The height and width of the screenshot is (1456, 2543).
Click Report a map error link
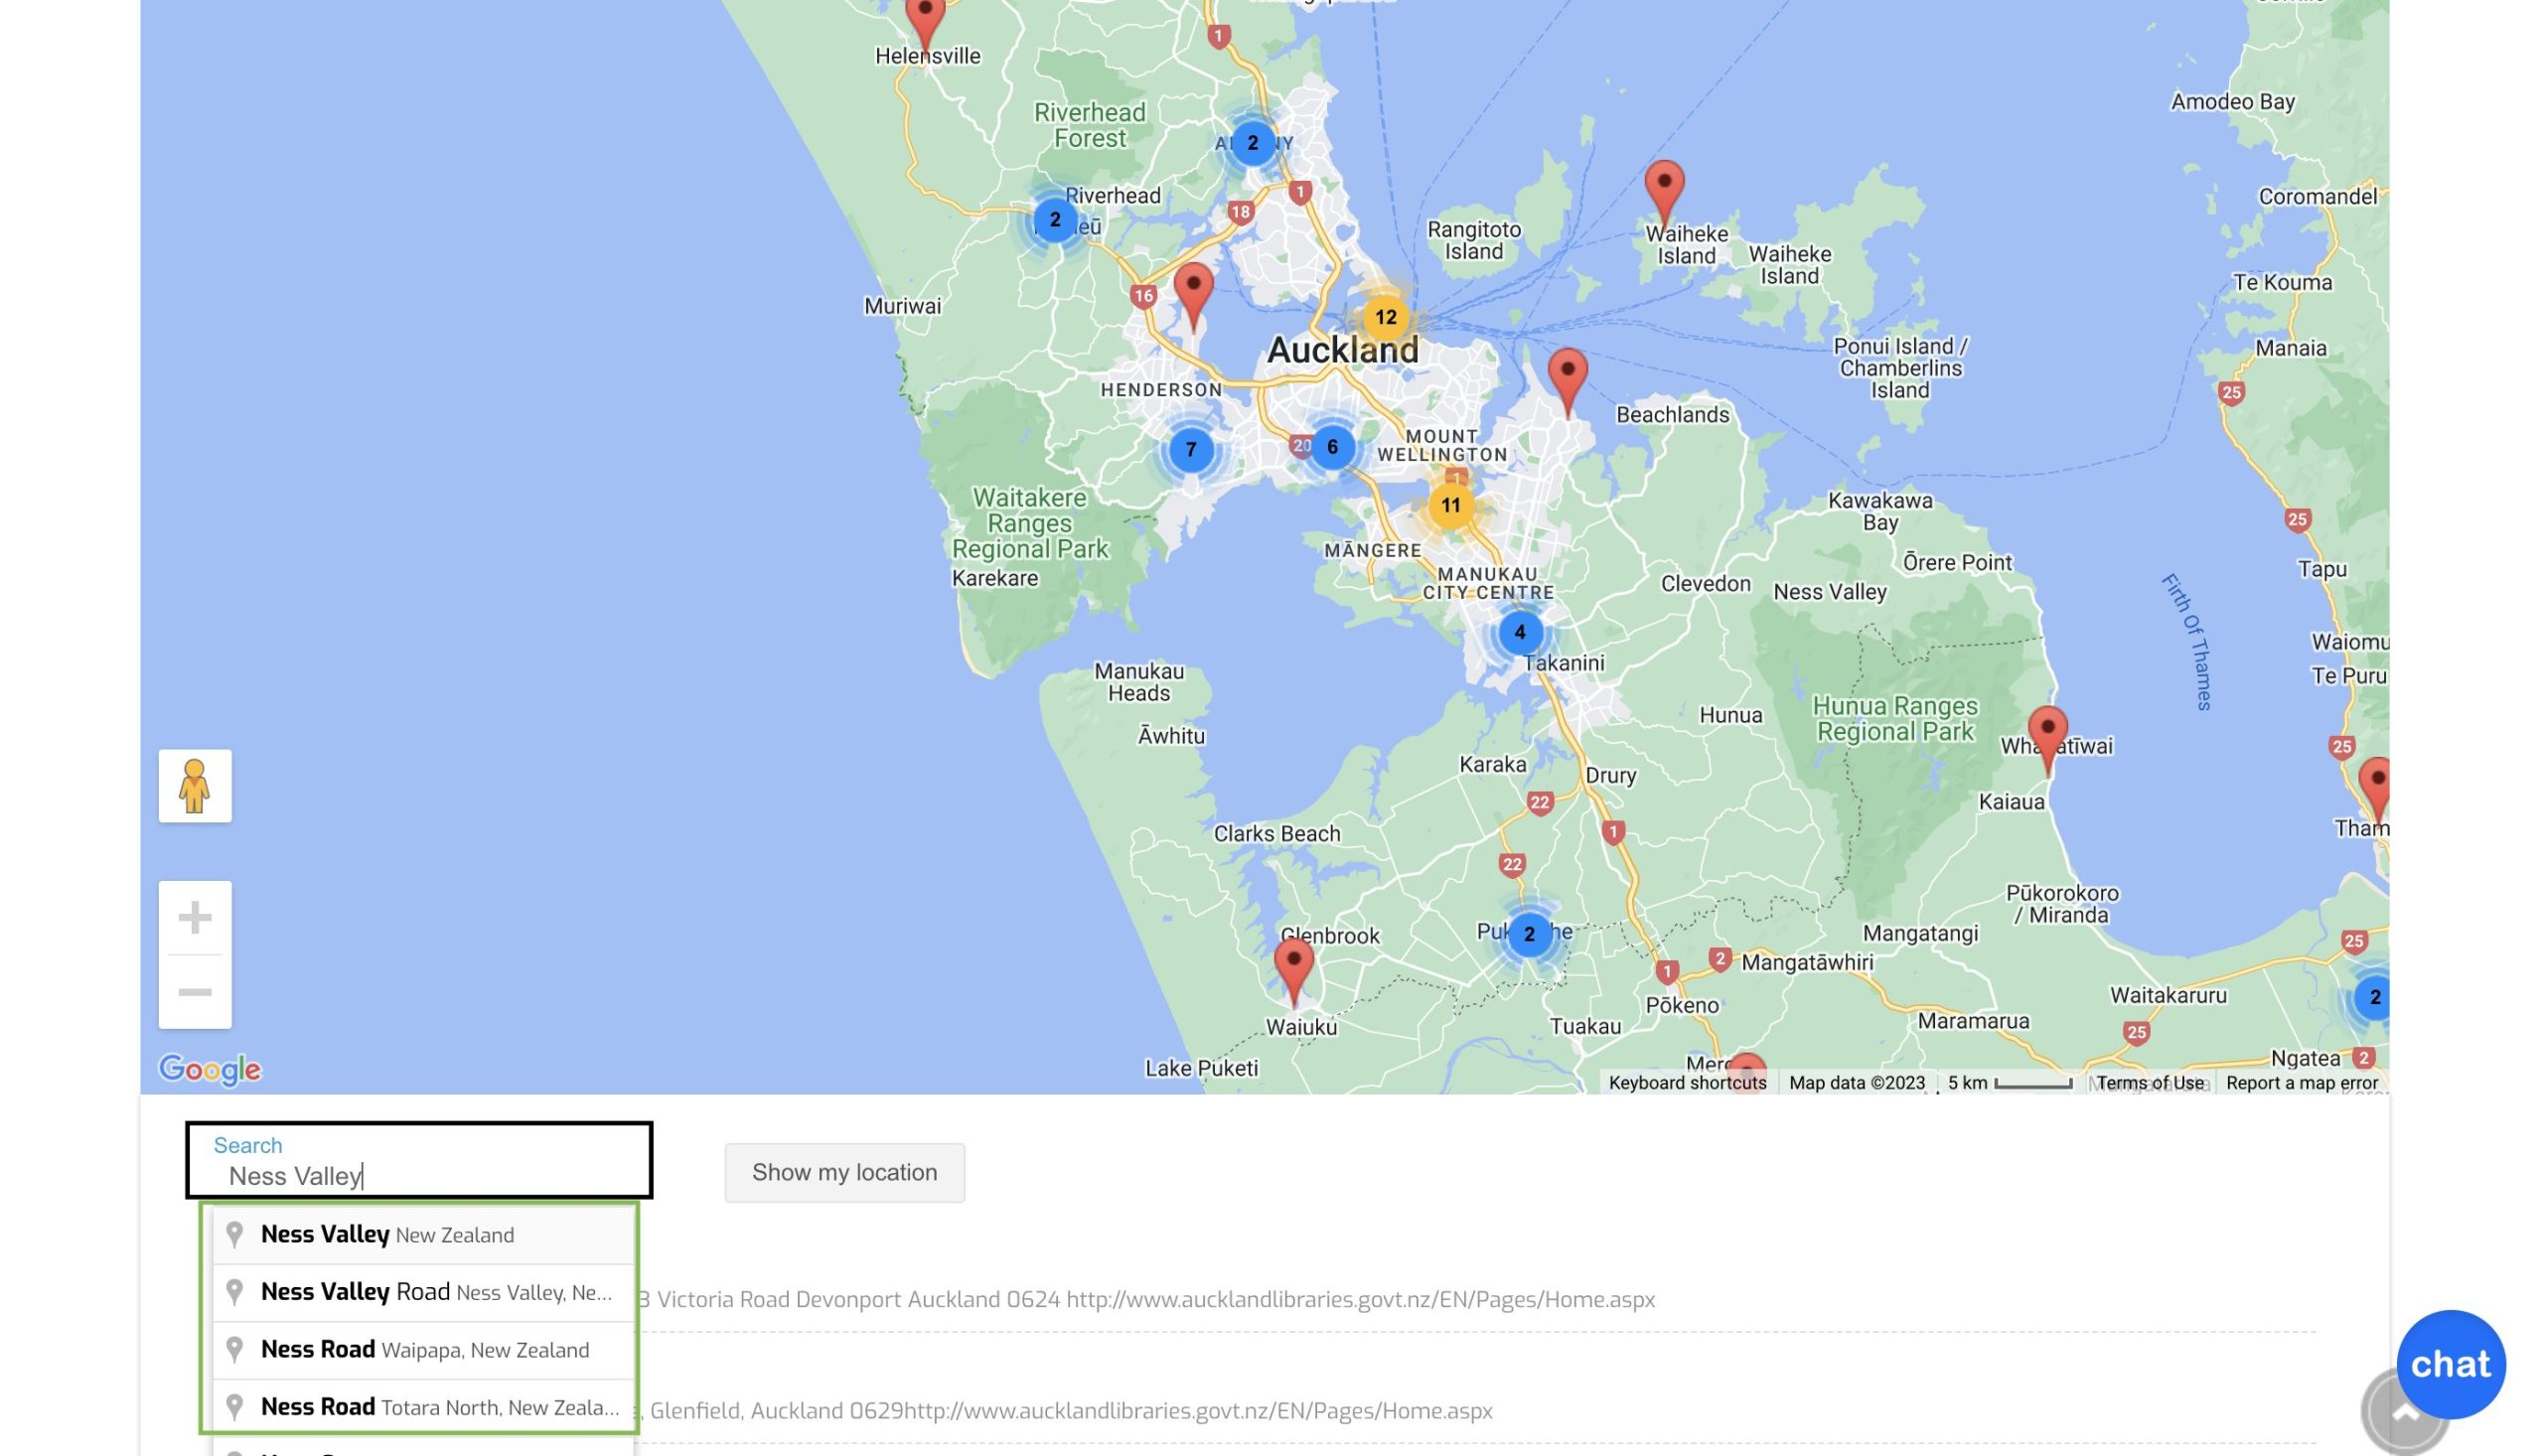point(2302,1083)
